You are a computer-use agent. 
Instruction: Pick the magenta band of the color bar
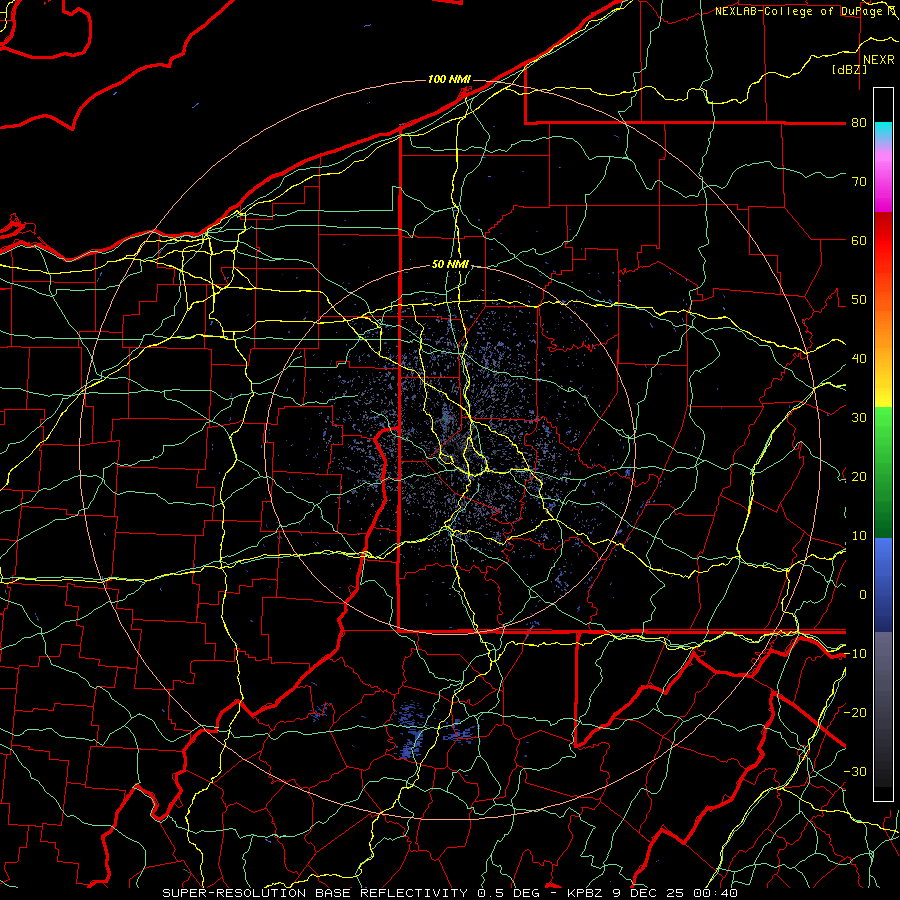click(x=883, y=184)
